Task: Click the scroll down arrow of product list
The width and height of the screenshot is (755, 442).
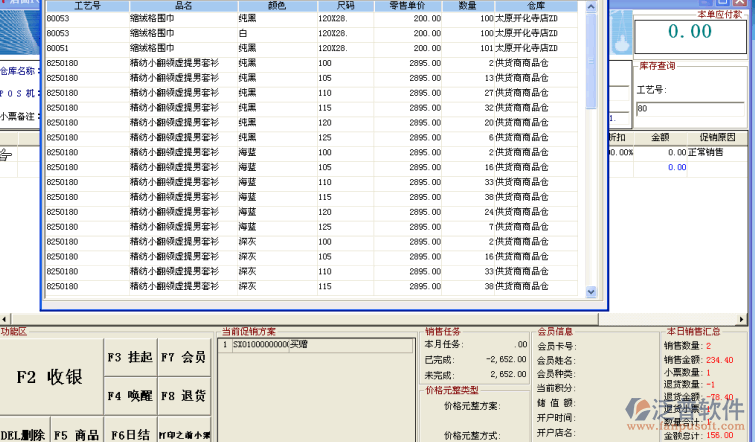Action: pyautogui.click(x=592, y=291)
